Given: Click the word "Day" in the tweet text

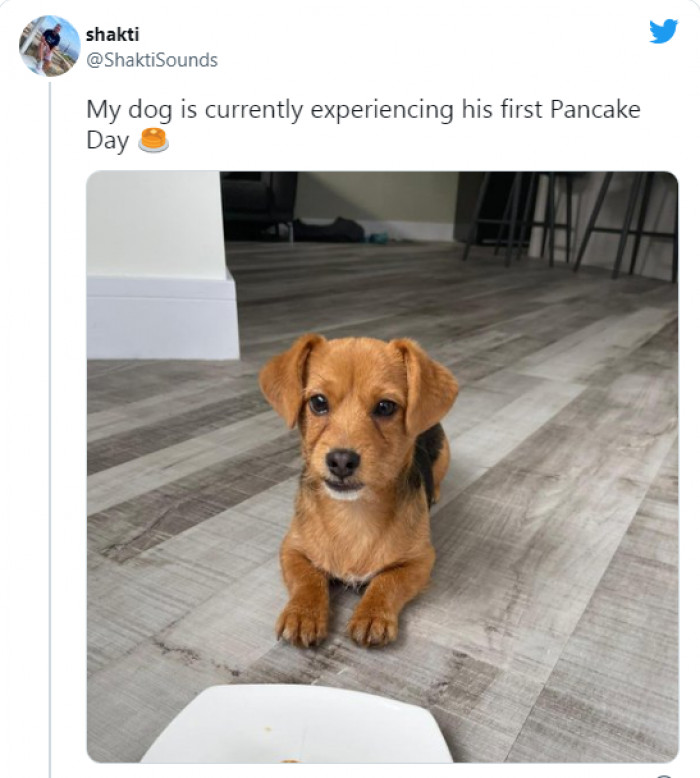Looking at the screenshot, I should point(107,141).
